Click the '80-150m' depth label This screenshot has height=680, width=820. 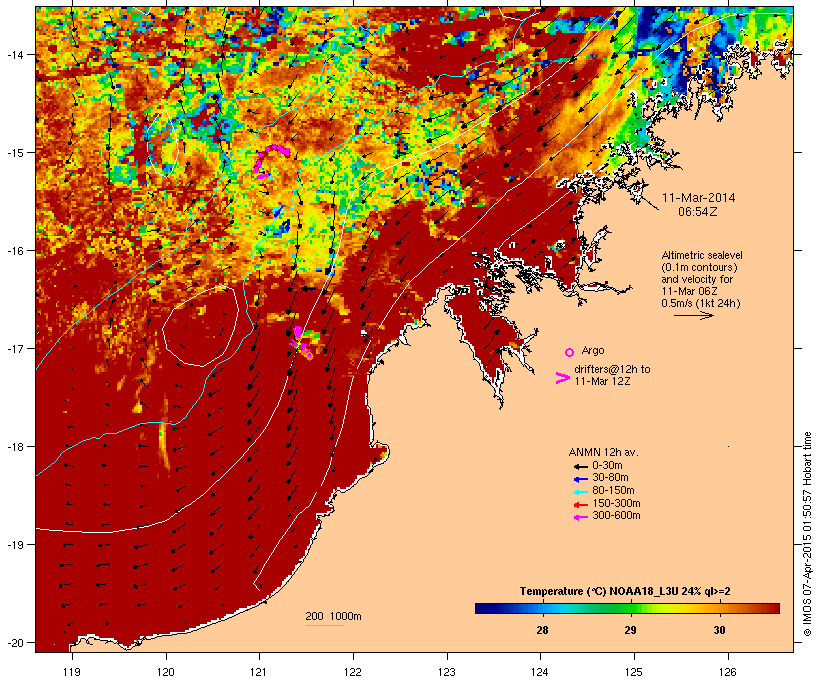(x=613, y=491)
